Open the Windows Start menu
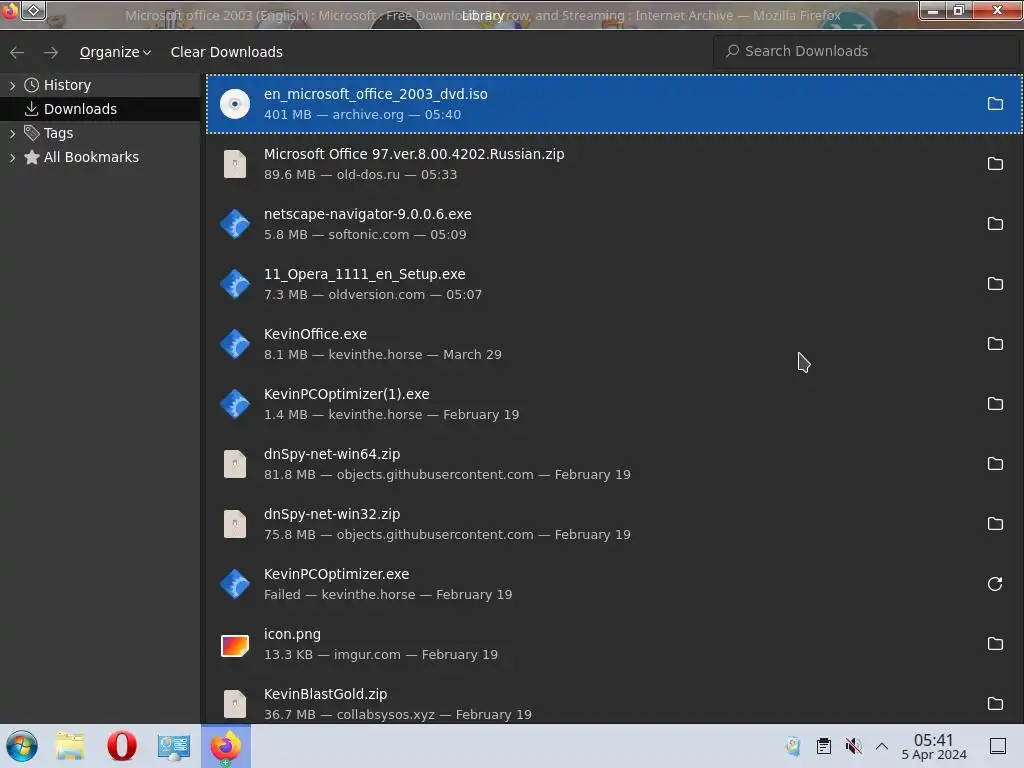 tap(22, 746)
